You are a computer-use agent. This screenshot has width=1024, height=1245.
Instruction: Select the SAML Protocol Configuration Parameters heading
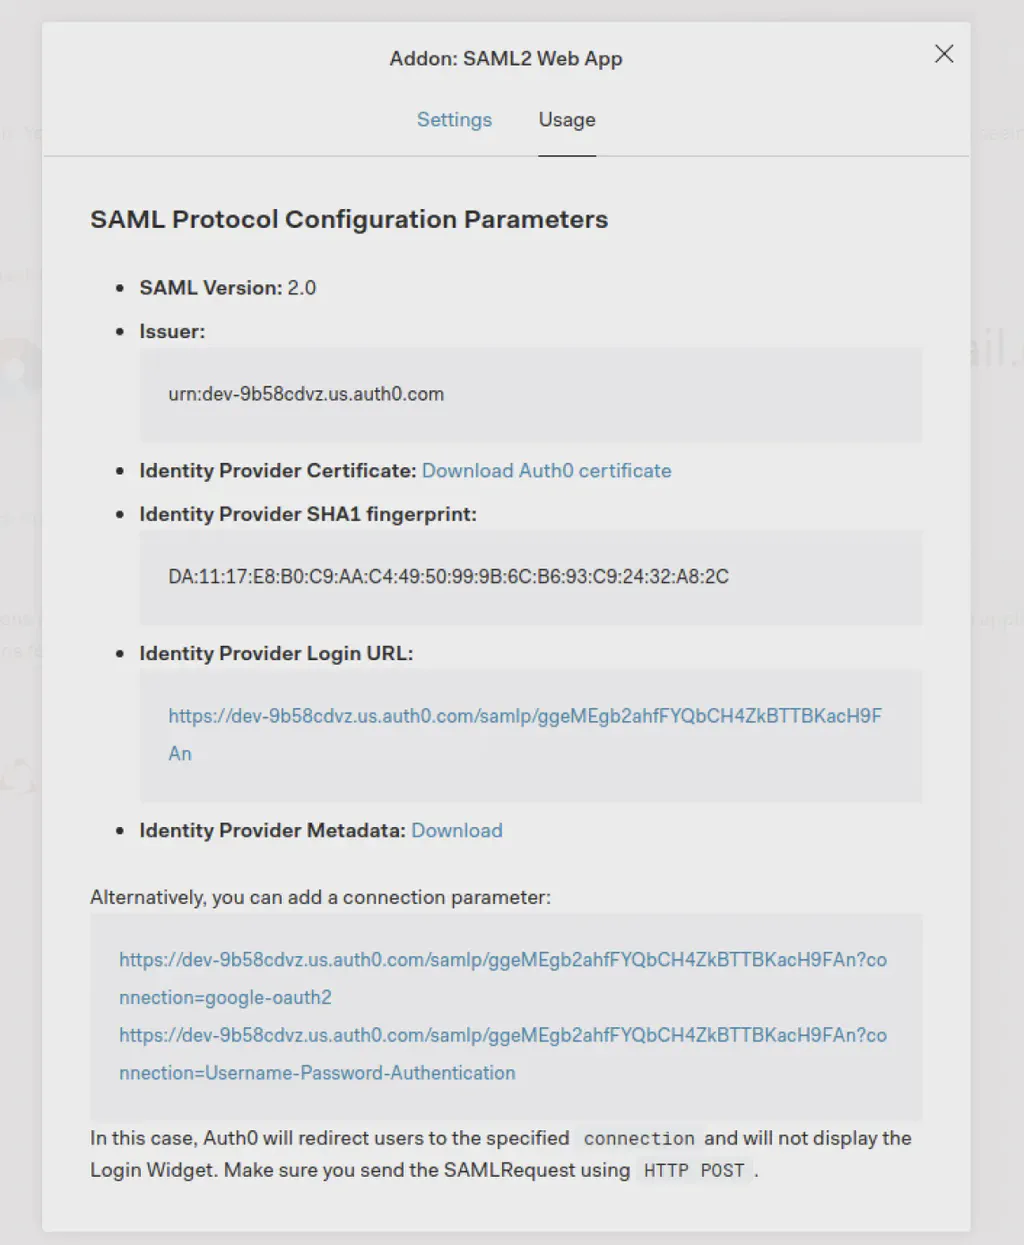coord(349,219)
